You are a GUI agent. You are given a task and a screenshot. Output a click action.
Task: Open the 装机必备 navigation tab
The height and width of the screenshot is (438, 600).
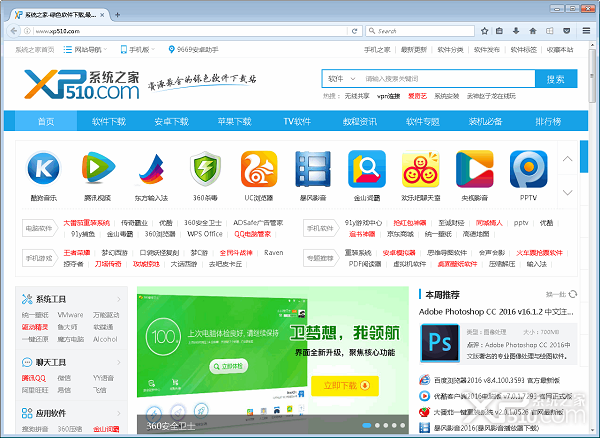(x=485, y=121)
